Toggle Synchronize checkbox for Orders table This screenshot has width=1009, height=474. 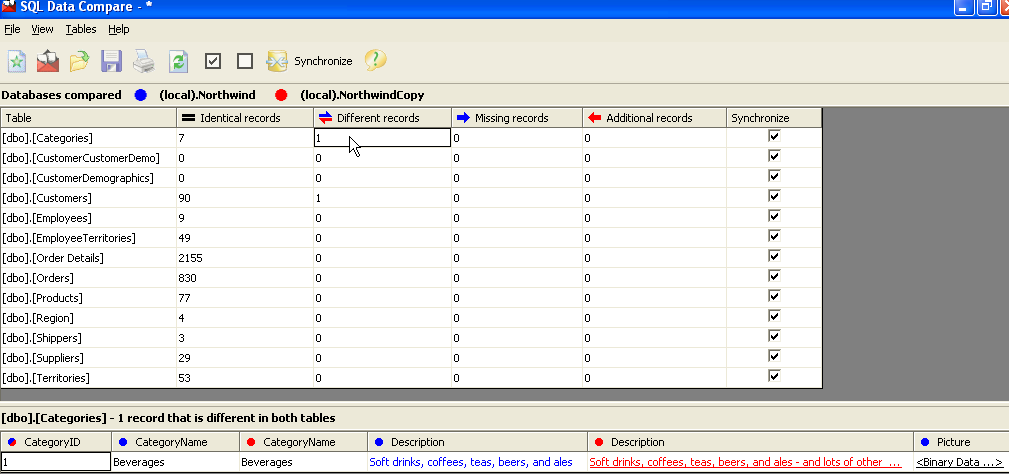point(774,276)
